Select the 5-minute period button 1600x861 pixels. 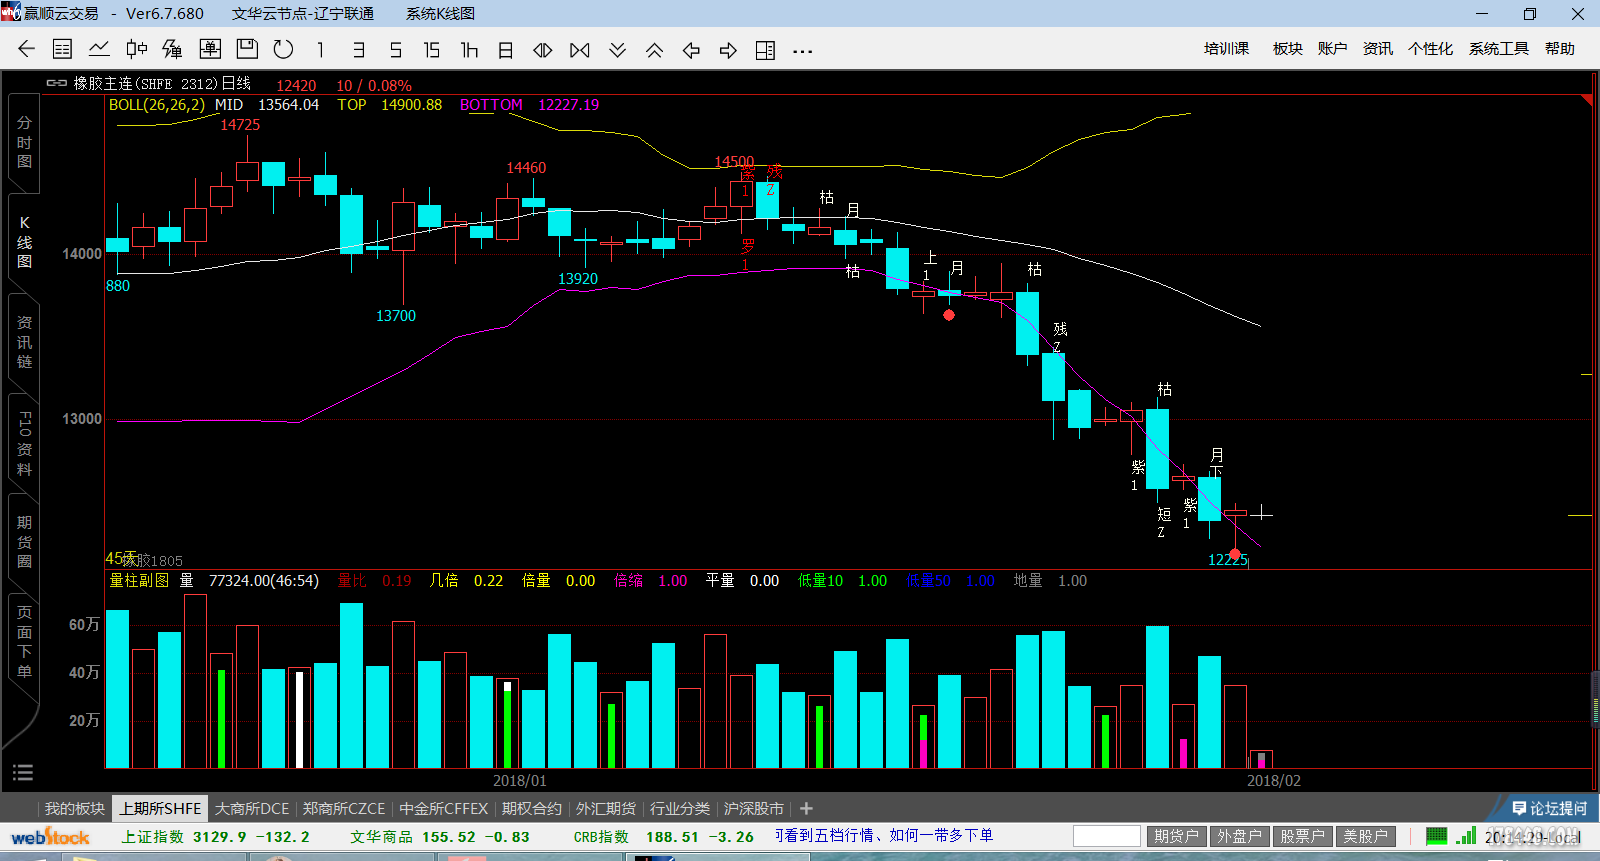pos(395,49)
